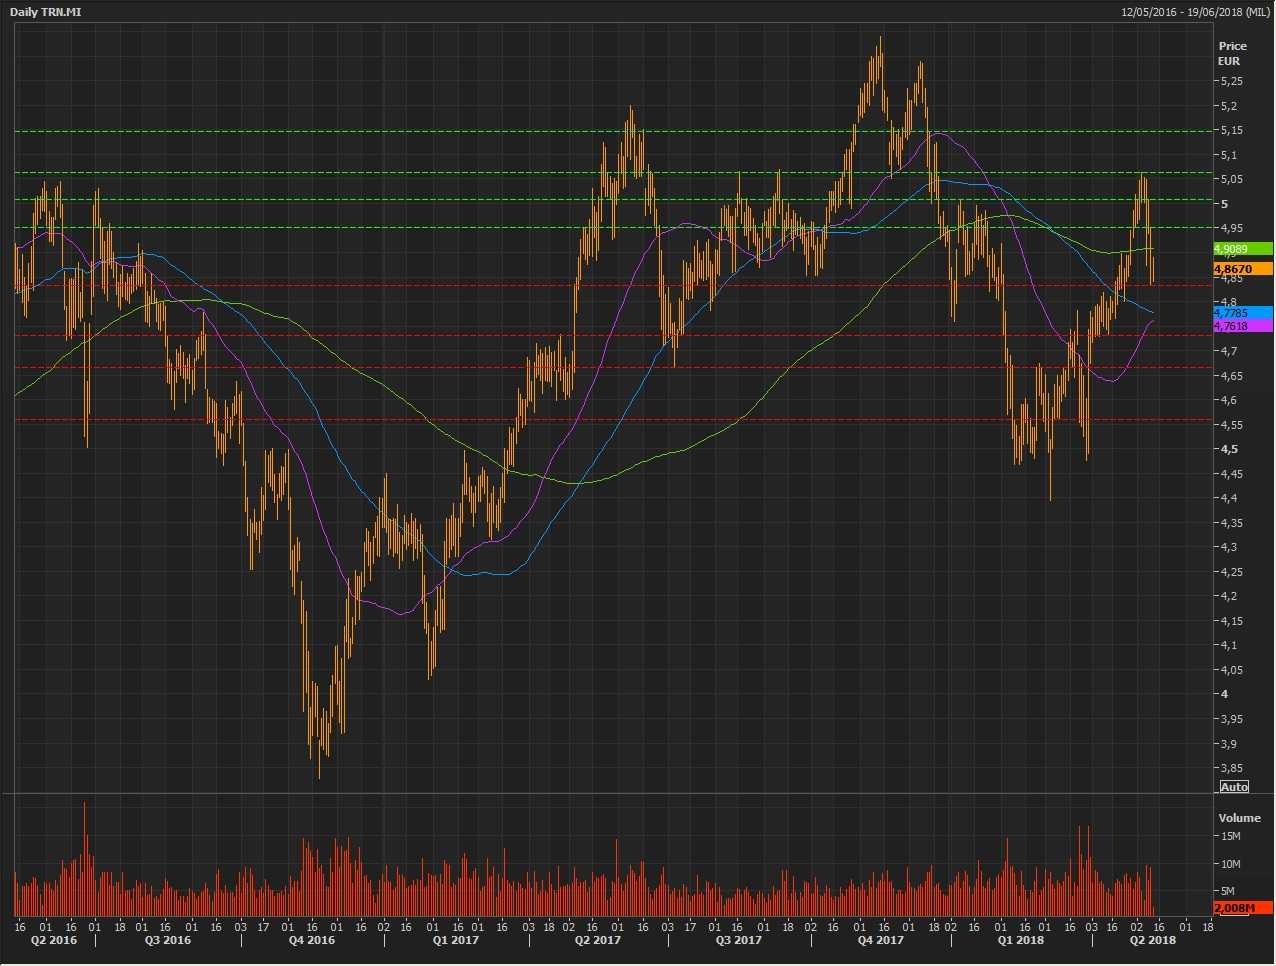Click the Q4 2017 time axis label

click(x=881, y=940)
